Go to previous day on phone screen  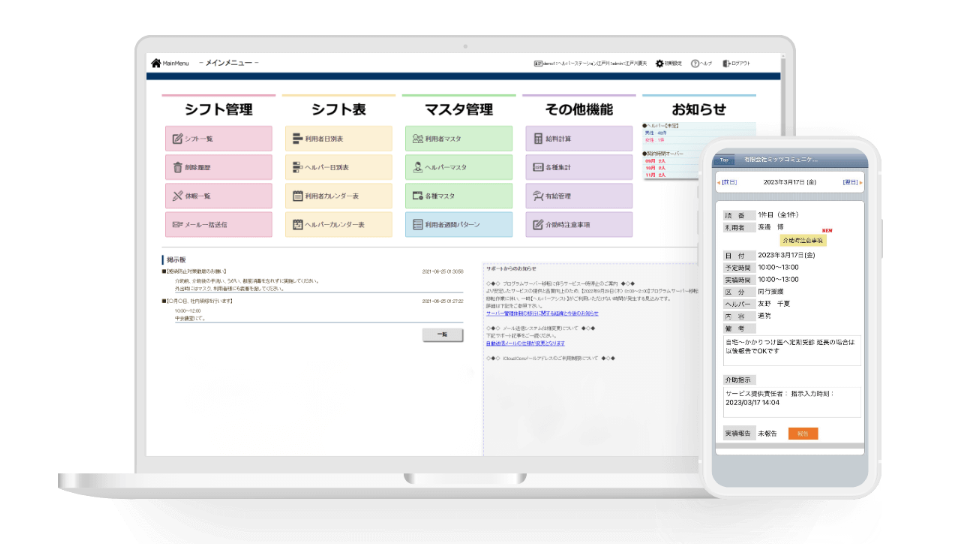728,182
